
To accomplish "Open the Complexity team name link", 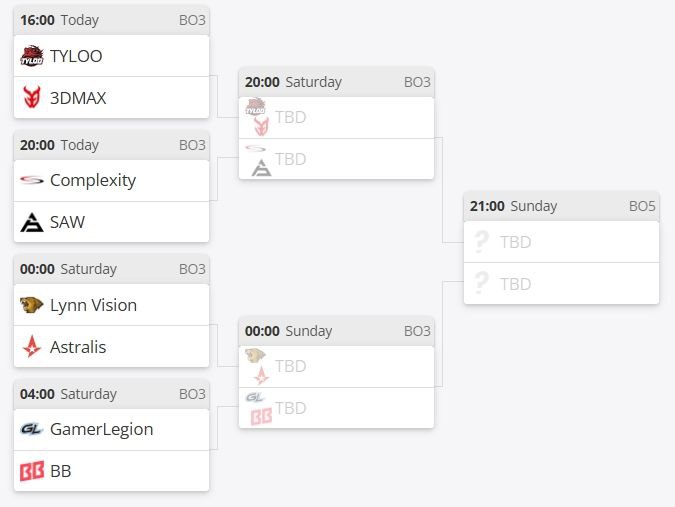I will (x=92, y=181).
